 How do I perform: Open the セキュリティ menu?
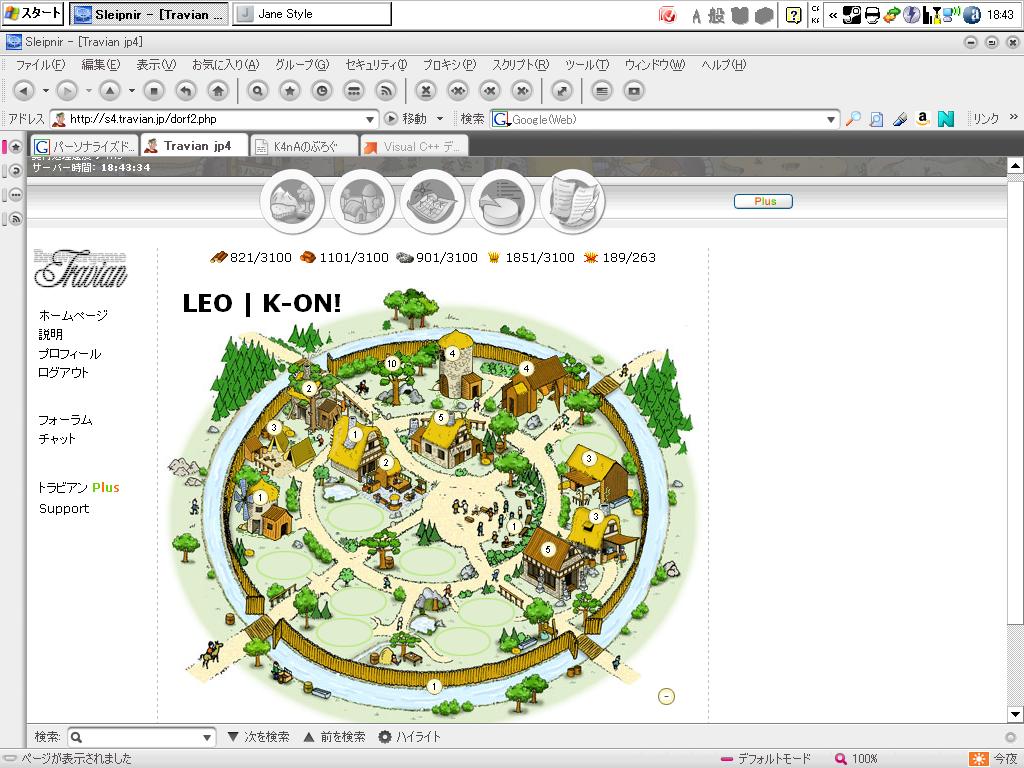pos(376,65)
